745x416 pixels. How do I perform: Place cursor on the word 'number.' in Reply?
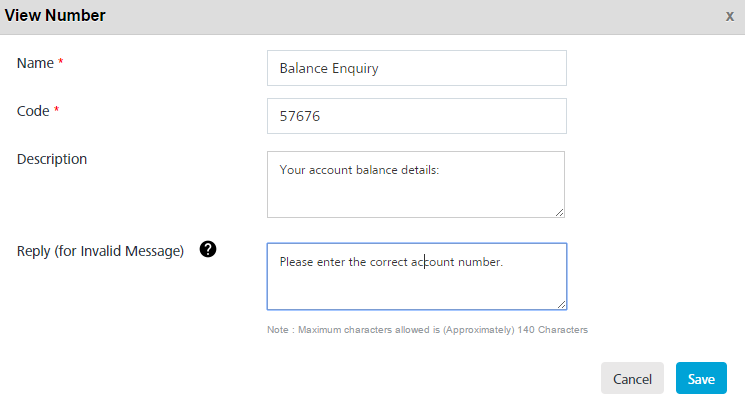[480, 262]
